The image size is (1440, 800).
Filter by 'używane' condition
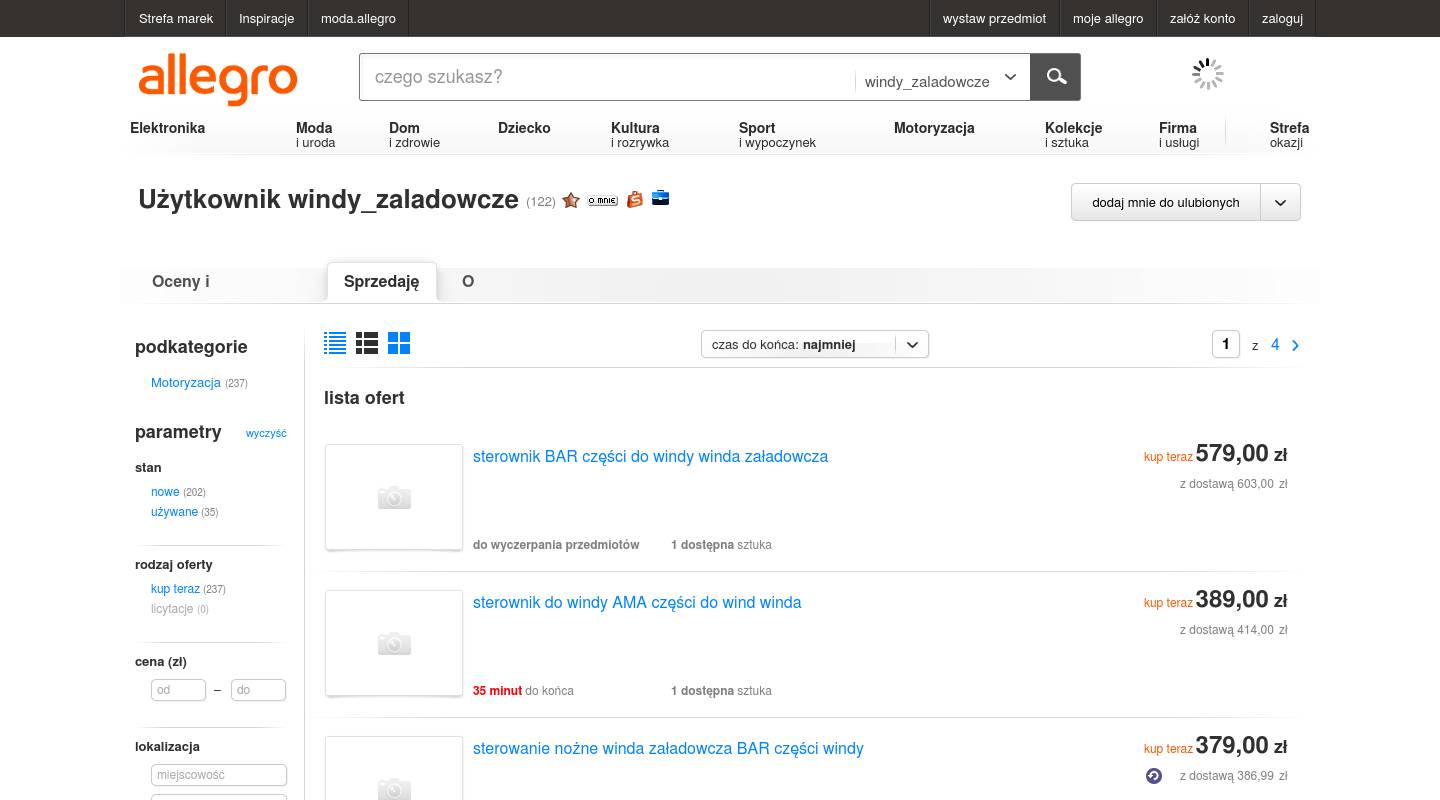(x=174, y=512)
